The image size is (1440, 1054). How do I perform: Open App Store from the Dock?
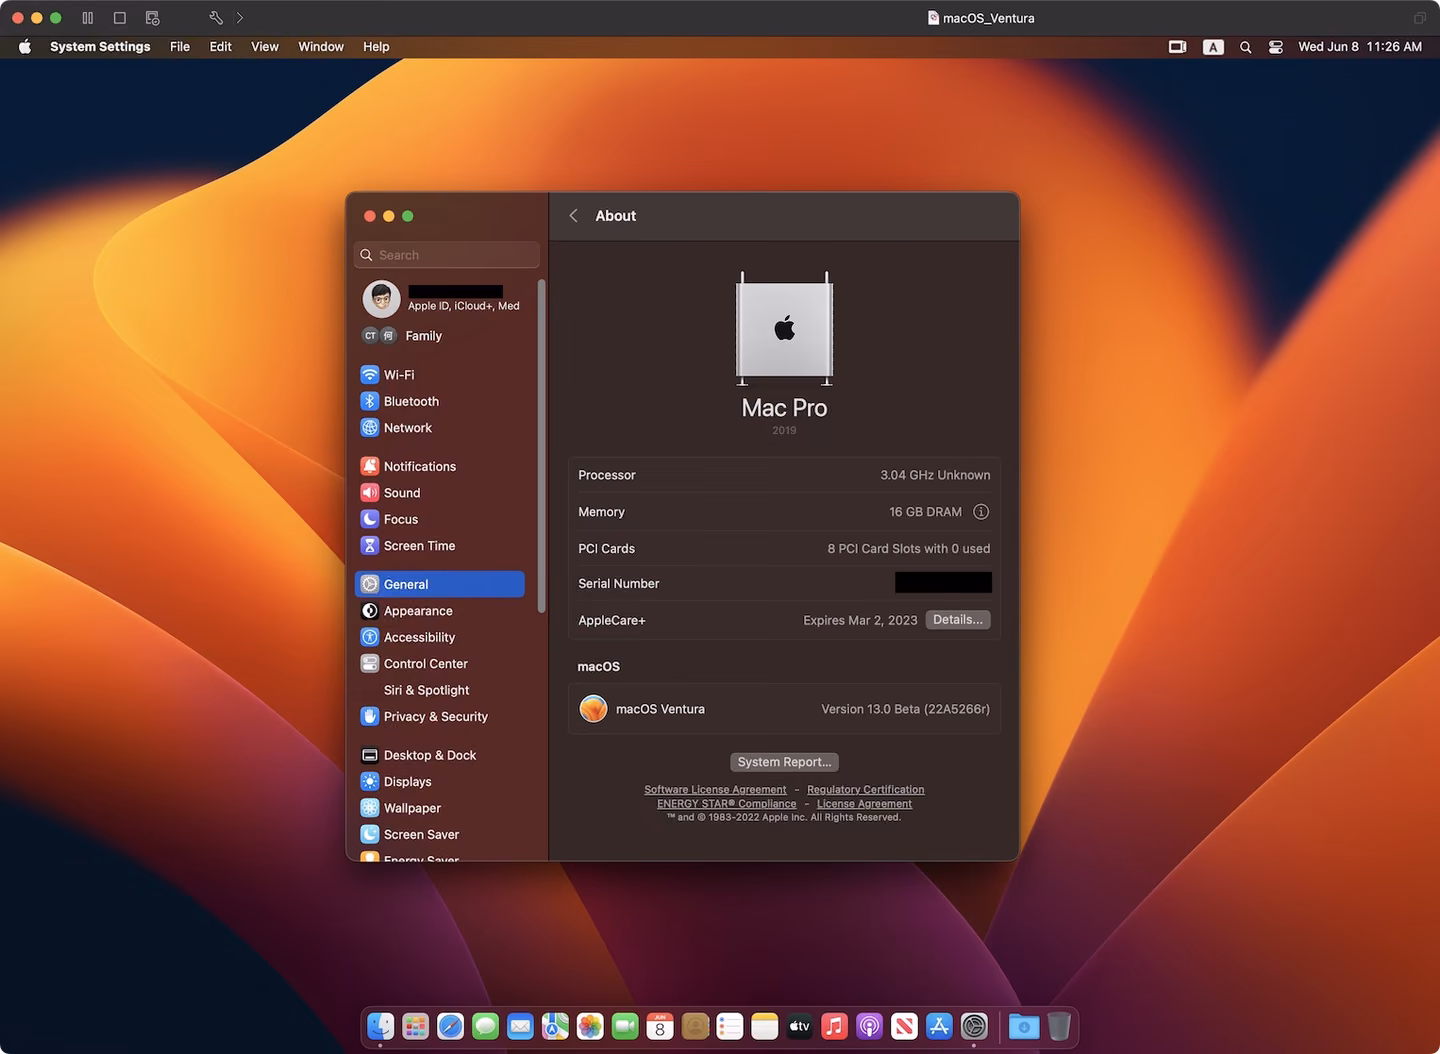point(939,1026)
